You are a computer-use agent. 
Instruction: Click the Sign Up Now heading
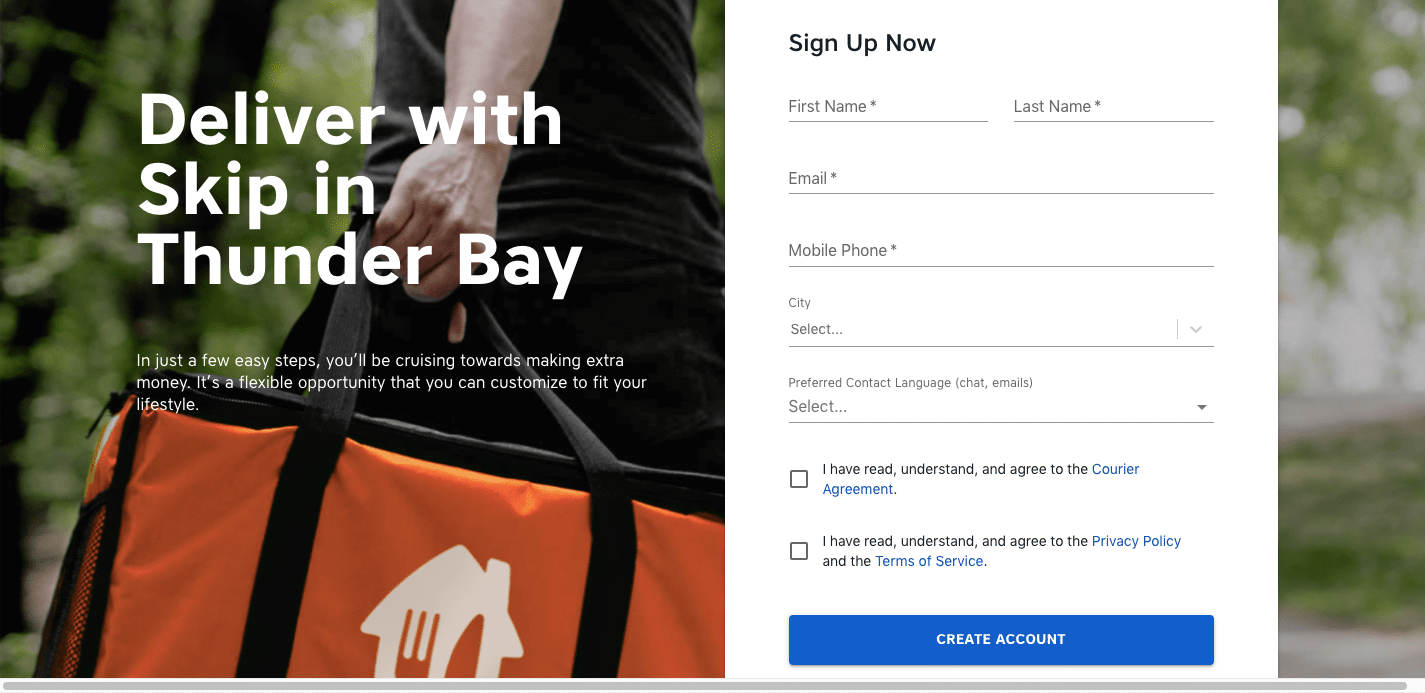pos(862,43)
